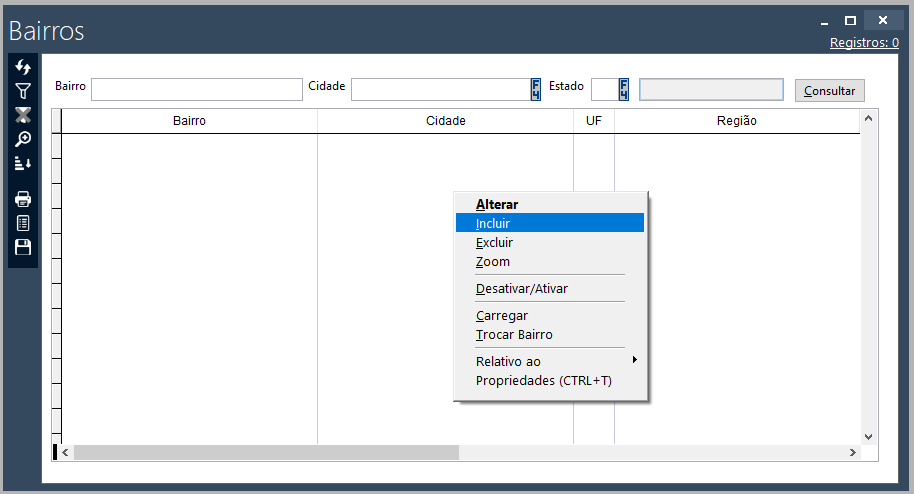Open the Registros: 0 link
This screenshot has width=914, height=494.
pyautogui.click(x=864, y=43)
